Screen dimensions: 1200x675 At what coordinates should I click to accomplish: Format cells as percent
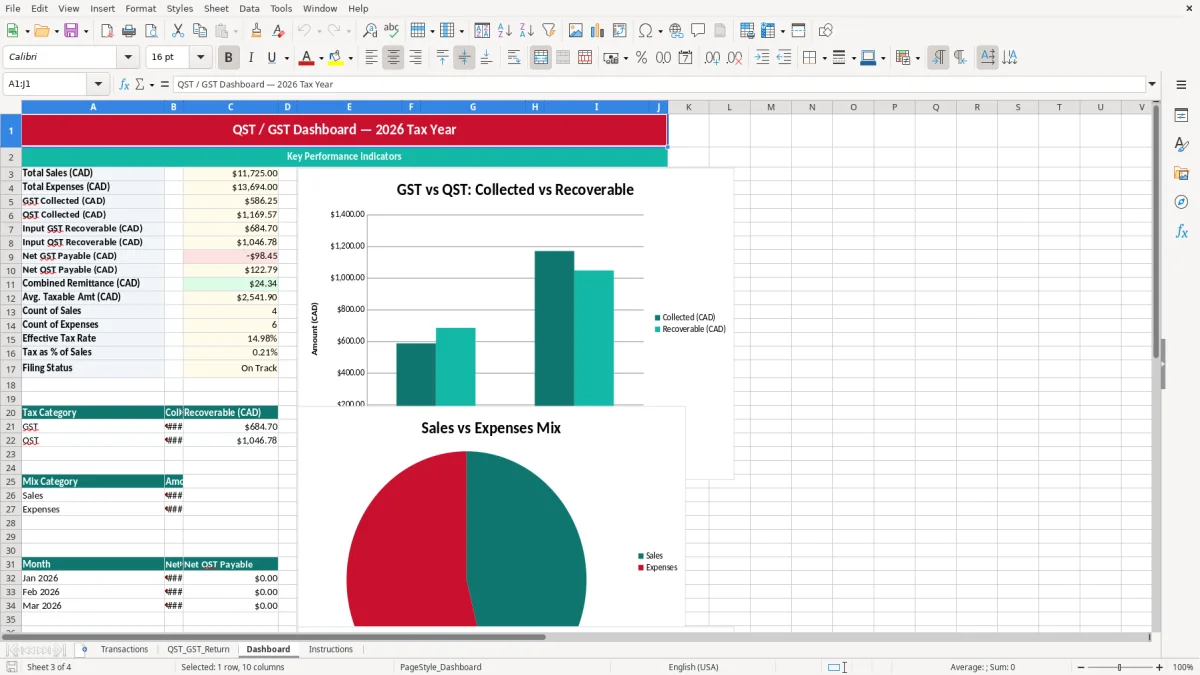pos(641,58)
